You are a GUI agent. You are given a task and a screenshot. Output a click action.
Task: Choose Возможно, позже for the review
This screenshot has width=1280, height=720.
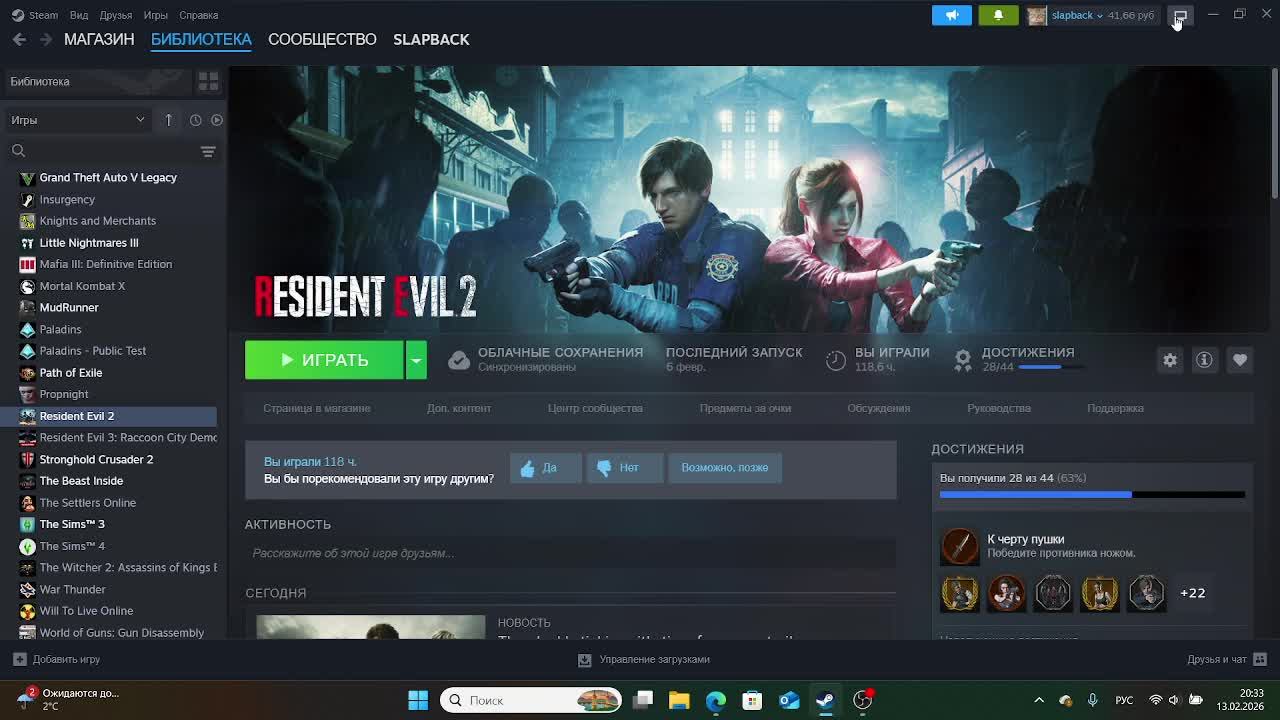point(724,467)
